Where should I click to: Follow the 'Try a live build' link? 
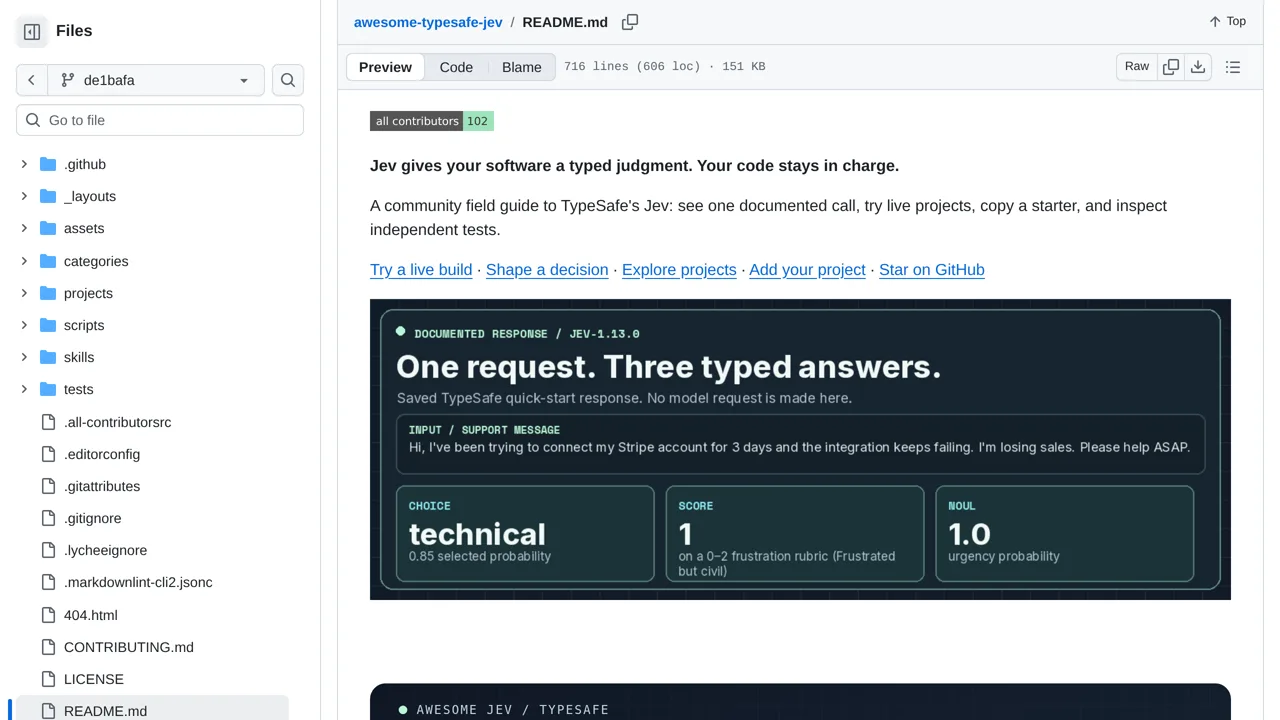(421, 270)
